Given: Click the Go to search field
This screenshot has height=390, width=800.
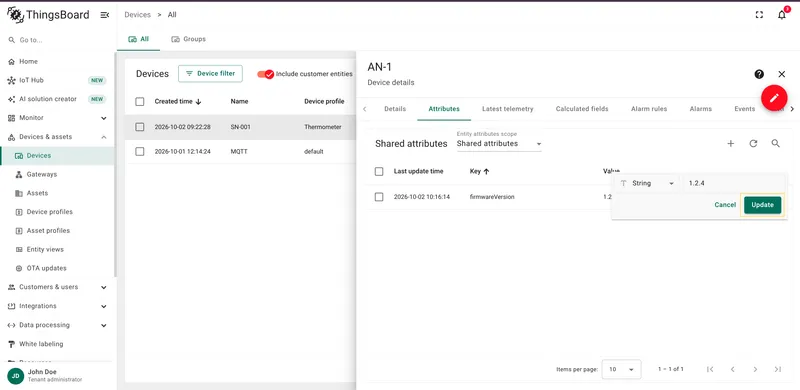Looking at the screenshot, I should click(58, 40).
